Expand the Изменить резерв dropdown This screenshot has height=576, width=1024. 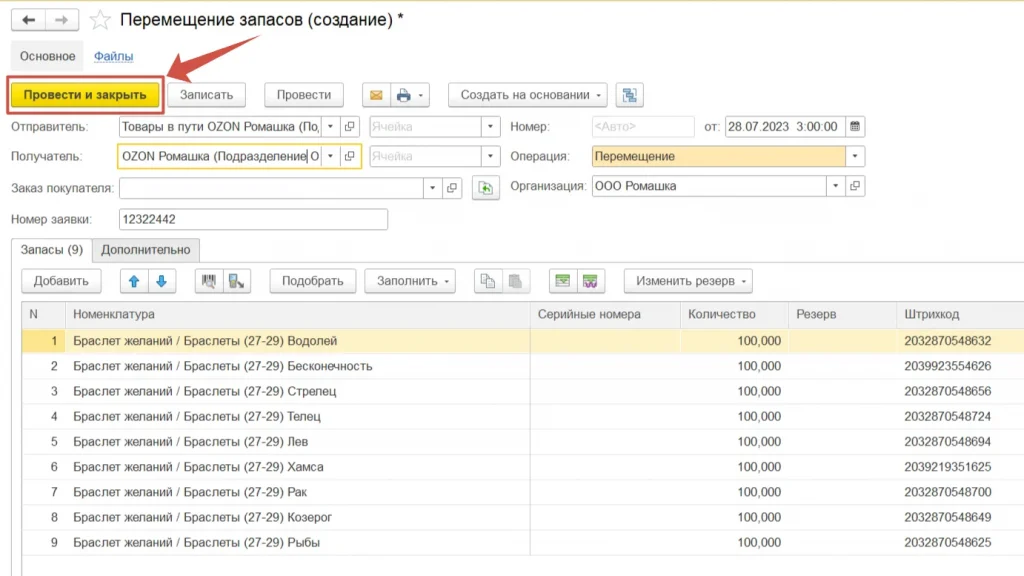687,281
